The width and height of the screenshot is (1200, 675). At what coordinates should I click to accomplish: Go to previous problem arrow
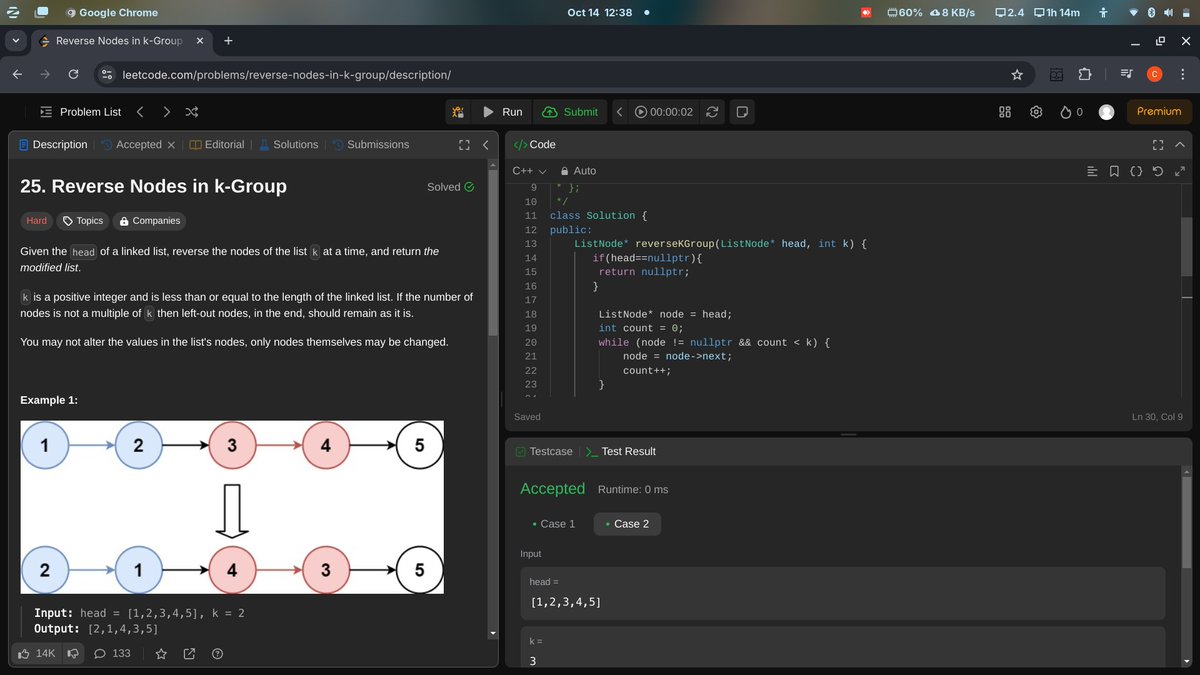140,112
